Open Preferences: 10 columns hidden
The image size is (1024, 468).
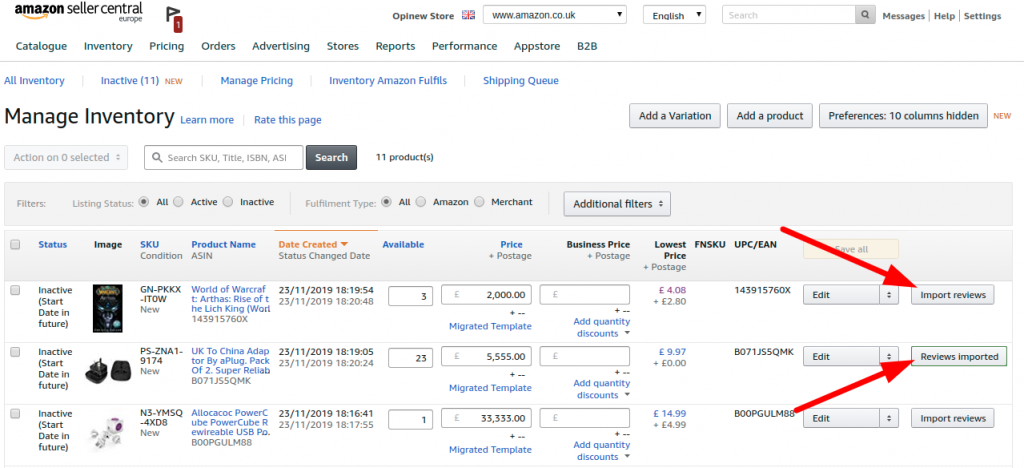[903, 116]
